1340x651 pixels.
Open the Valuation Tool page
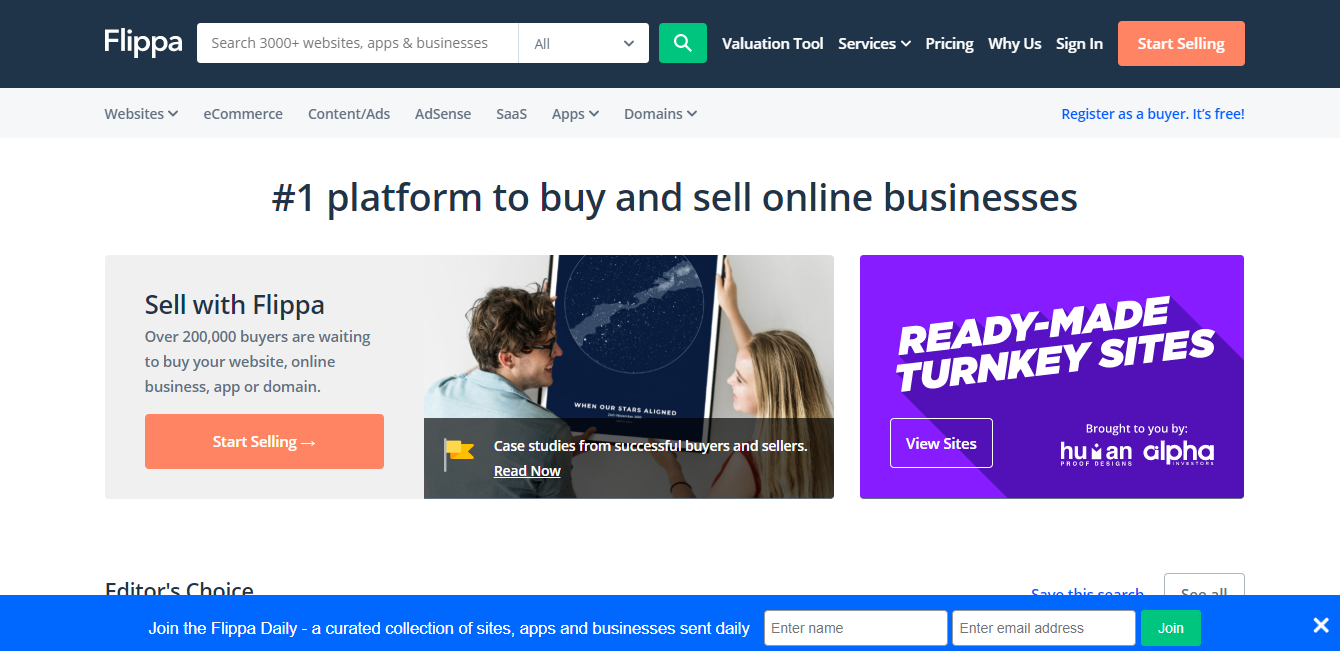773,43
